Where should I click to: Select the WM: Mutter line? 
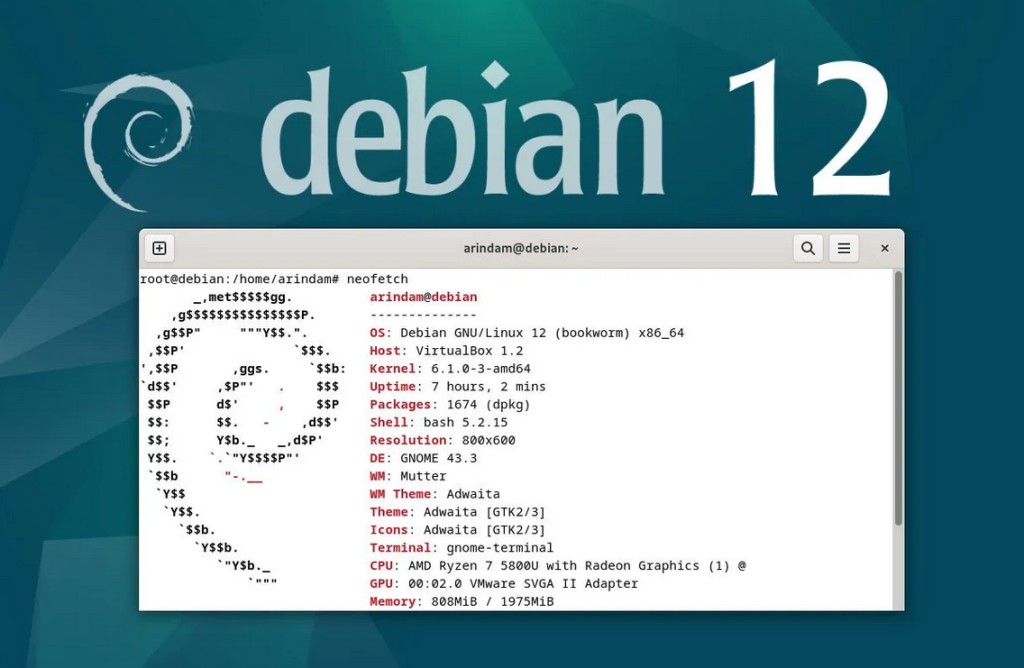[408, 476]
